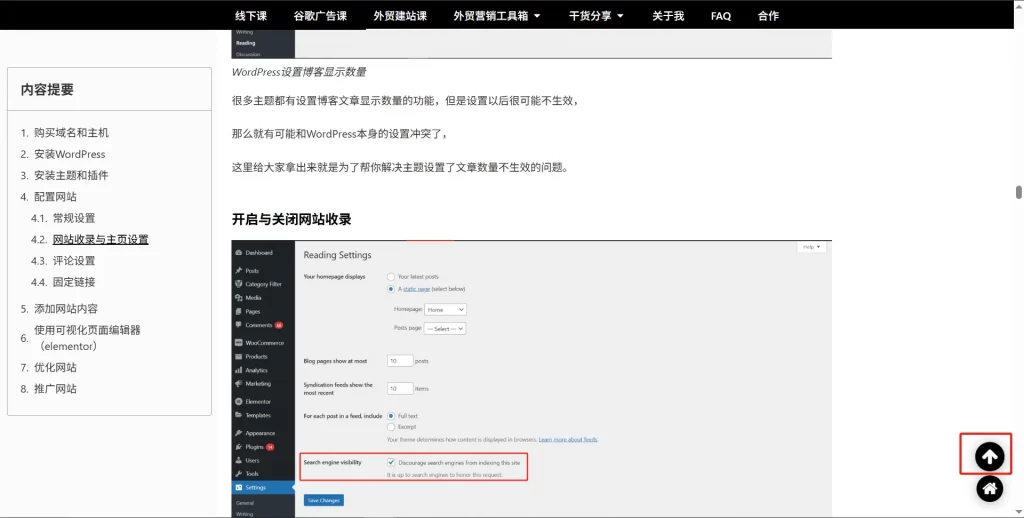Screen dimensions: 1024x518
Task: Open the Homepage dropdown showing Home
Action: [445, 310]
